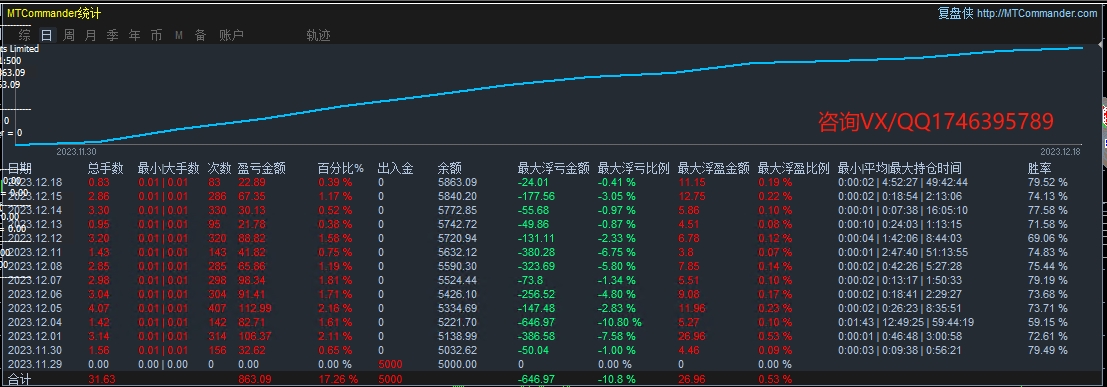The image size is (1107, 387).
Task: Click the profit amount 112.99
Action: click(255, 308)
